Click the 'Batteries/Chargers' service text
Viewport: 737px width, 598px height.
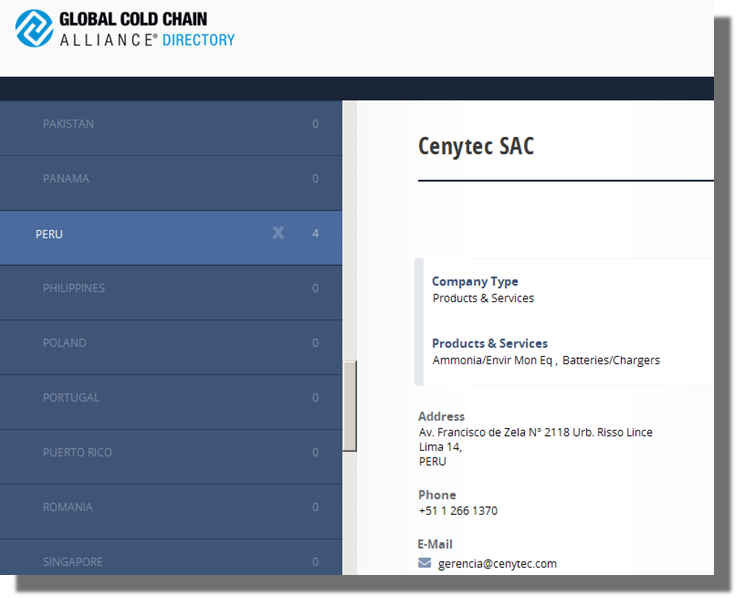611,360
